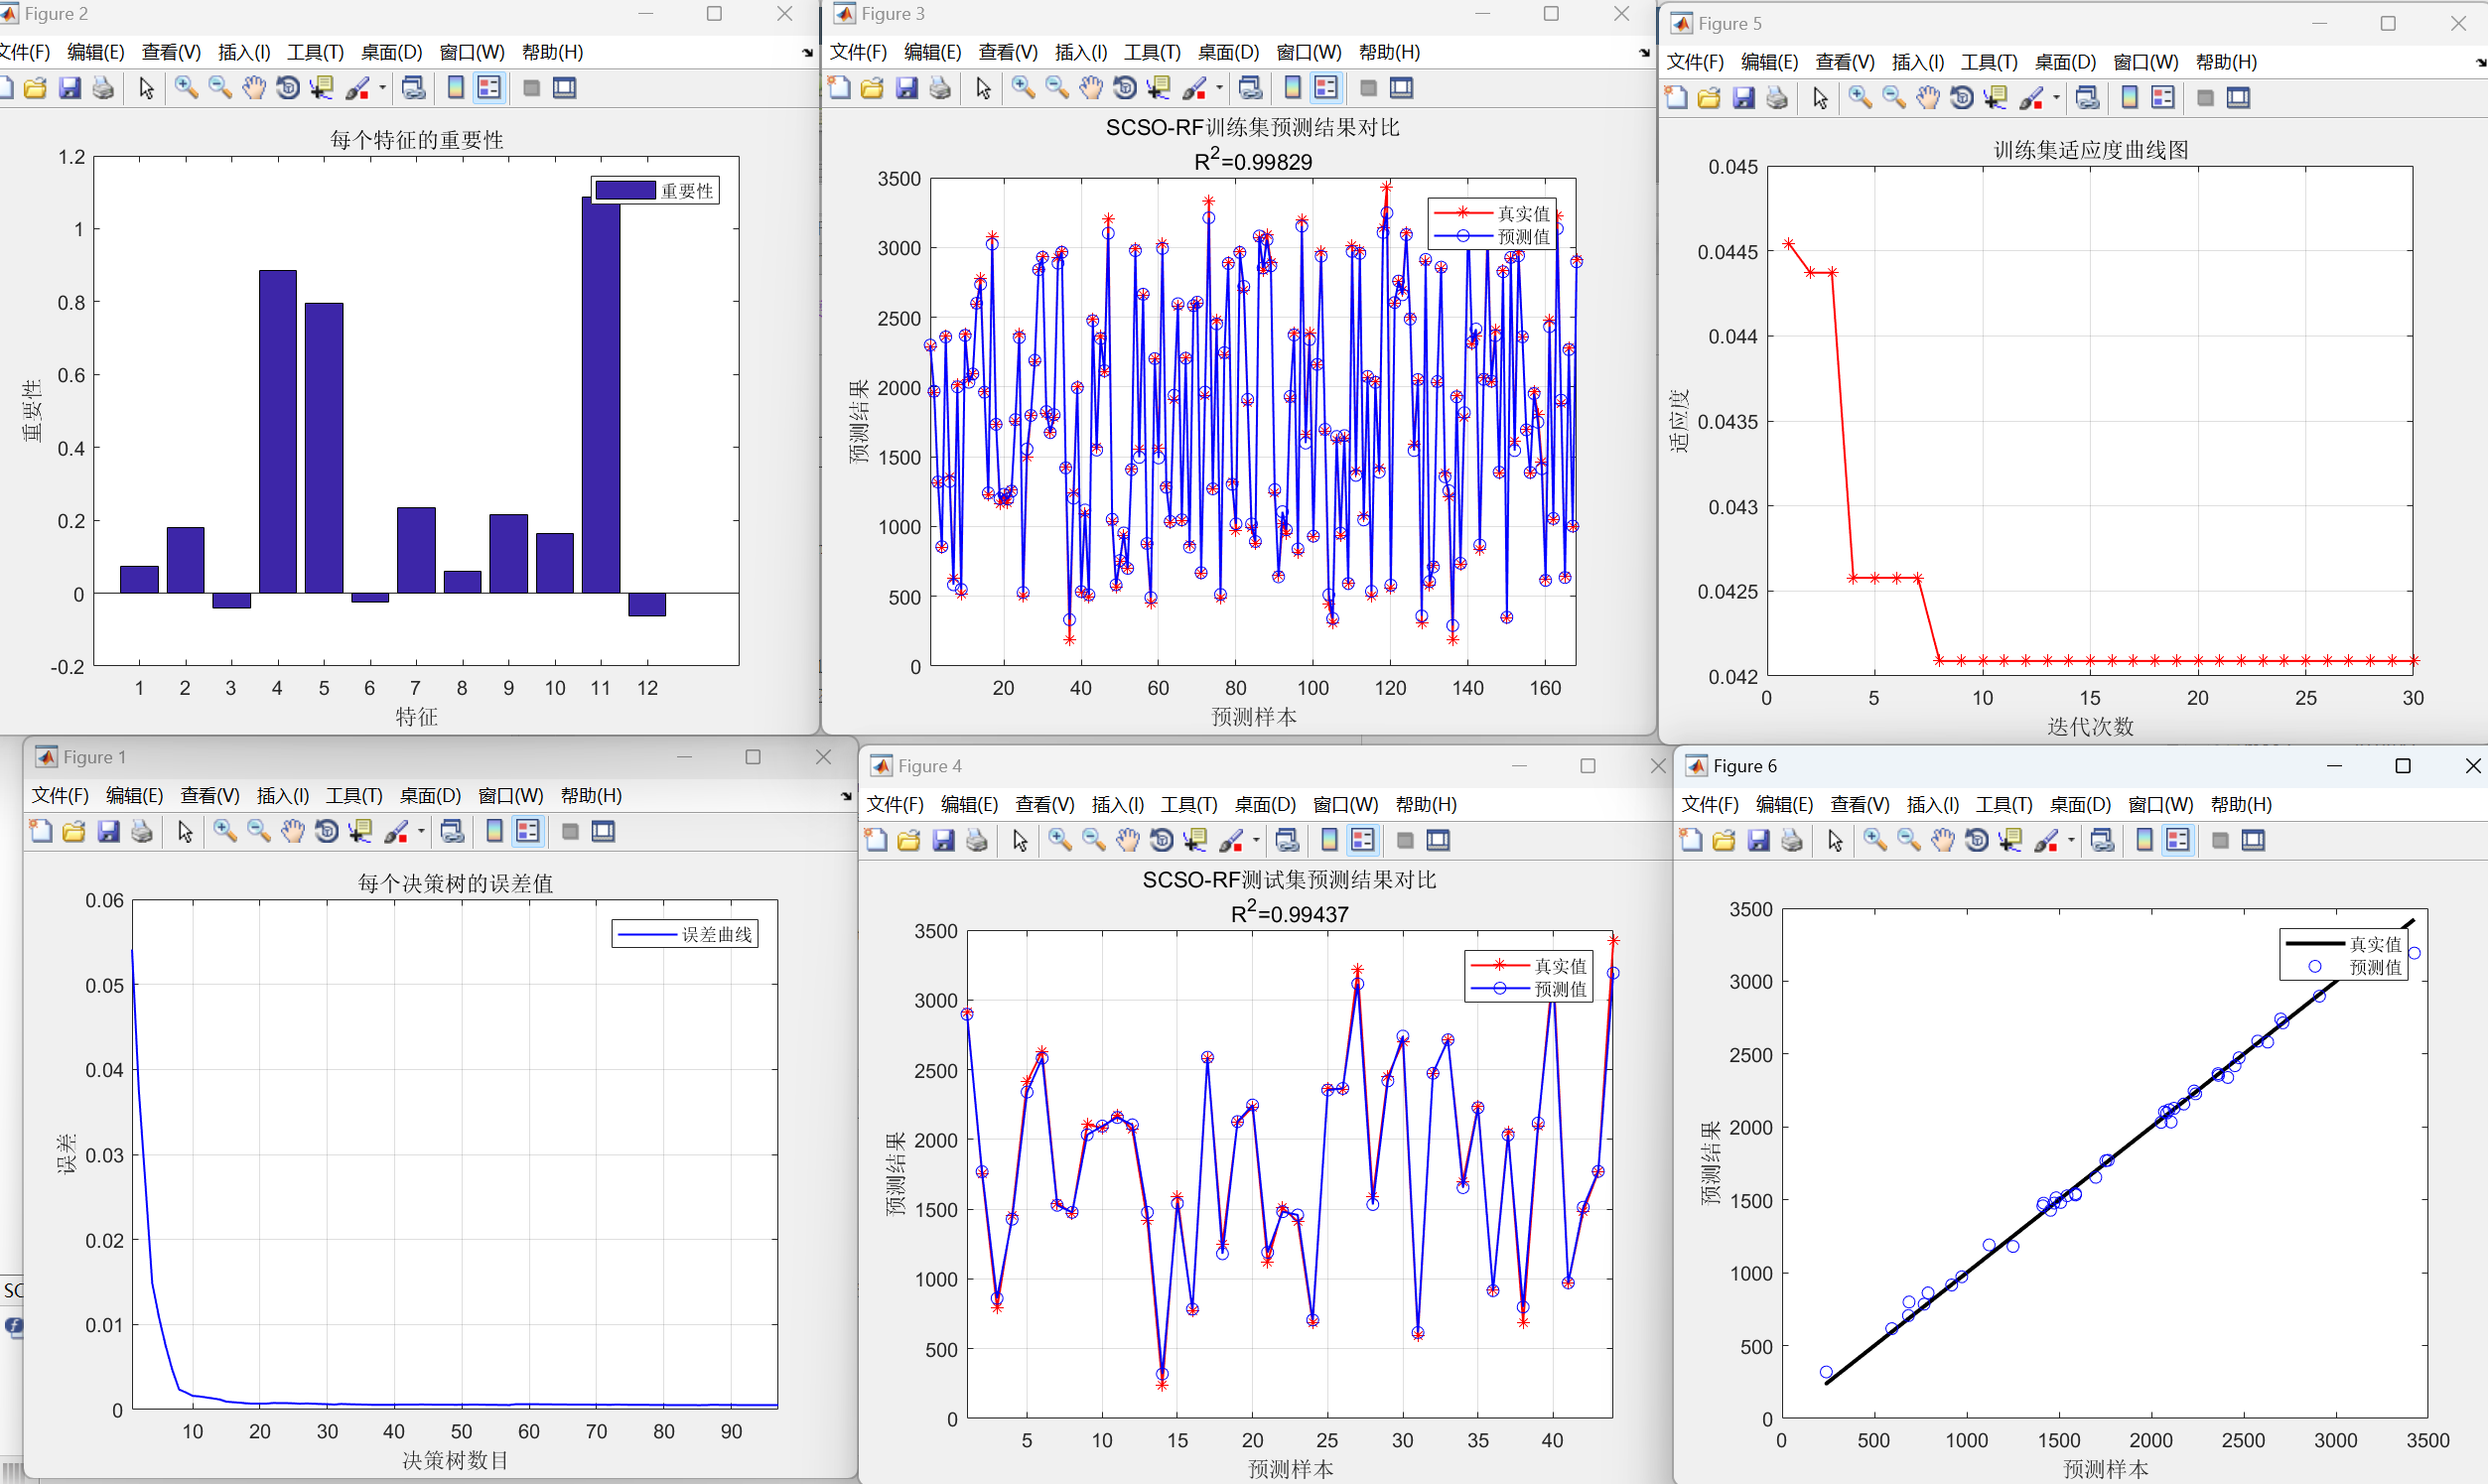Click the Save icon in Figure 1 toolbar
This screenshot has width=2488, height=1484.
(x=108, y=831)
